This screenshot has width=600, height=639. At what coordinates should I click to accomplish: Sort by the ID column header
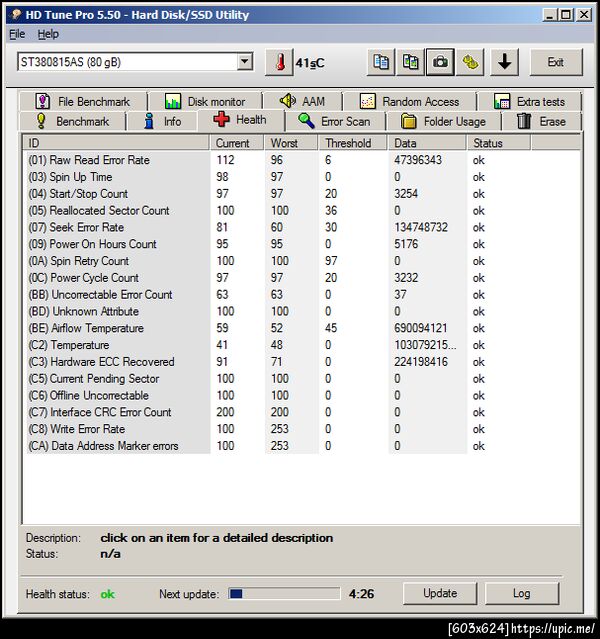116,143
